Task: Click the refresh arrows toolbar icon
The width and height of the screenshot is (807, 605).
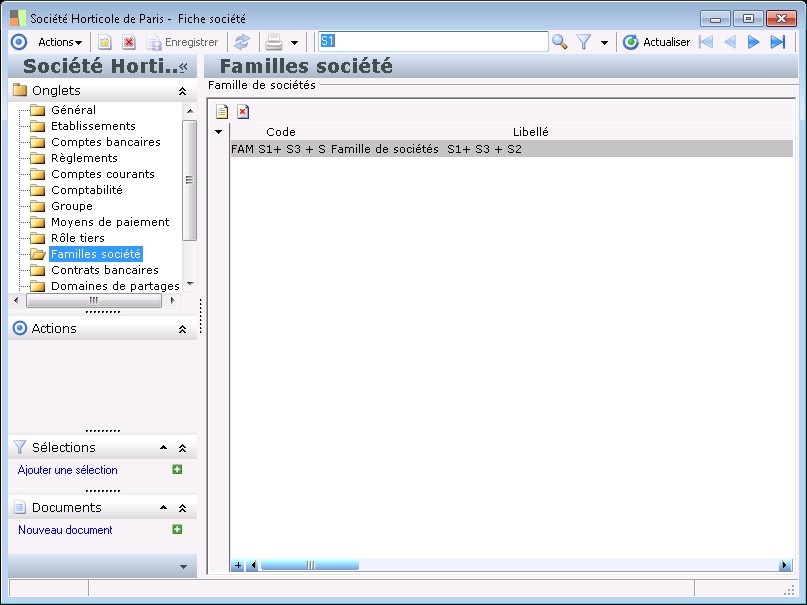Action: [242, 42]
